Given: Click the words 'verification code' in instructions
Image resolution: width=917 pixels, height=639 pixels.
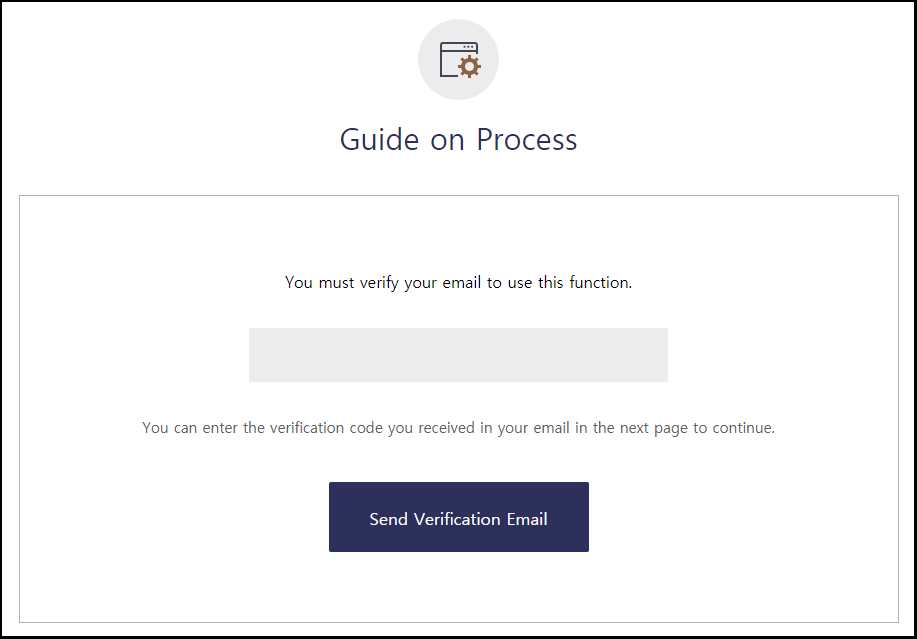Looking at the screenshot, I should 326,429.
